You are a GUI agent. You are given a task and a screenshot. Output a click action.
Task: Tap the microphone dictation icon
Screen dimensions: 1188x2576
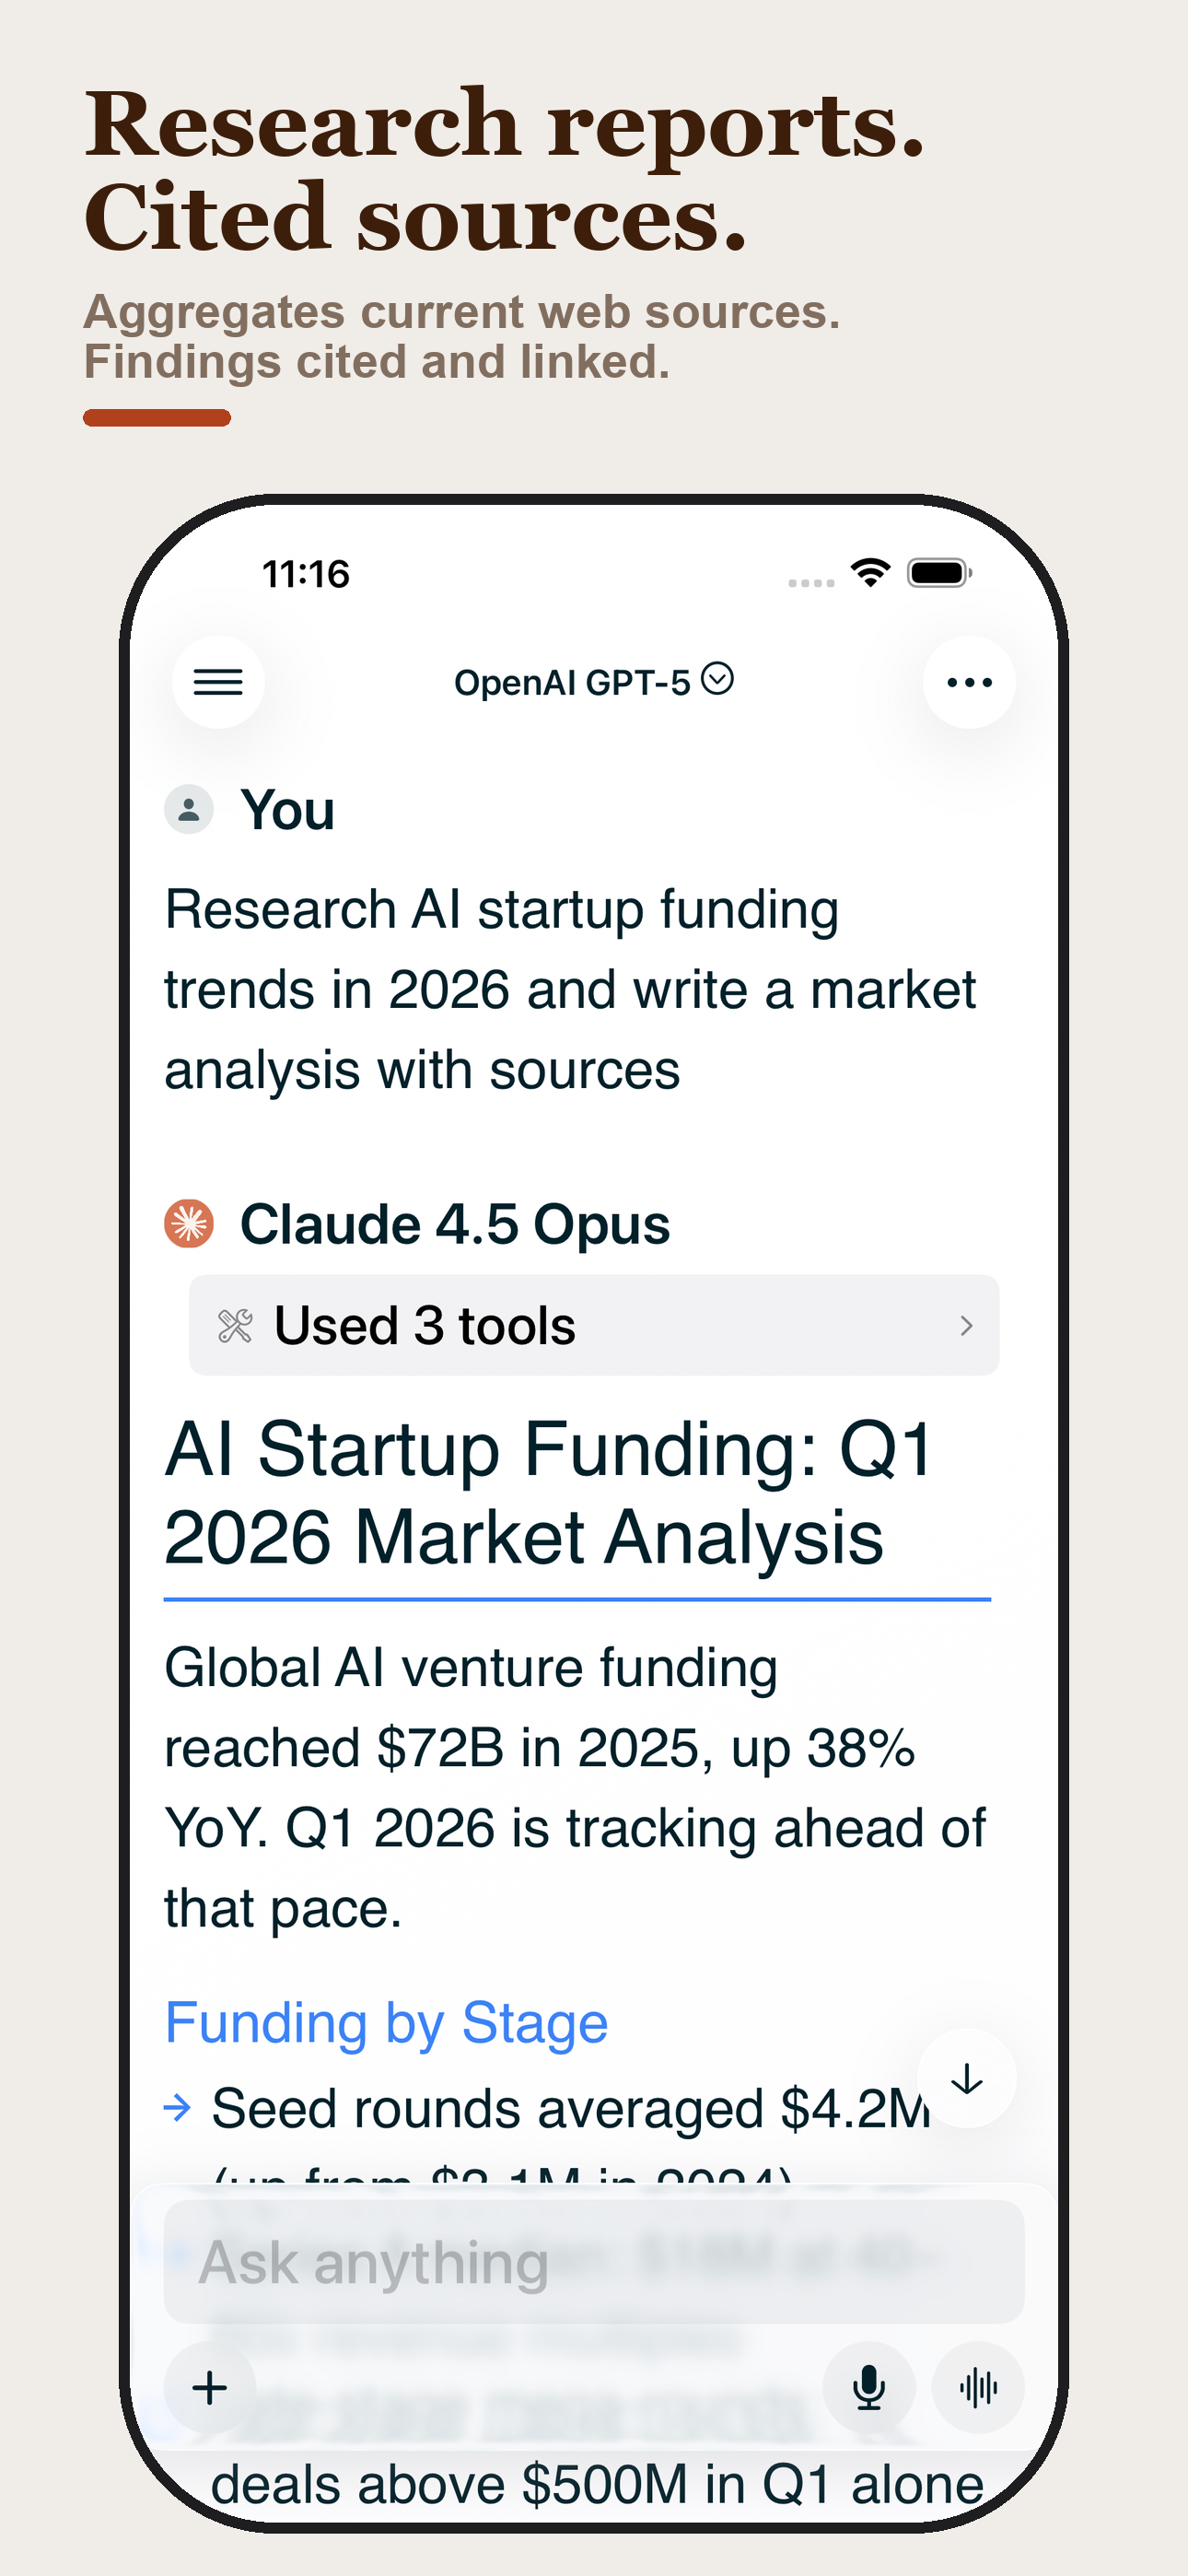(868, 2388)
